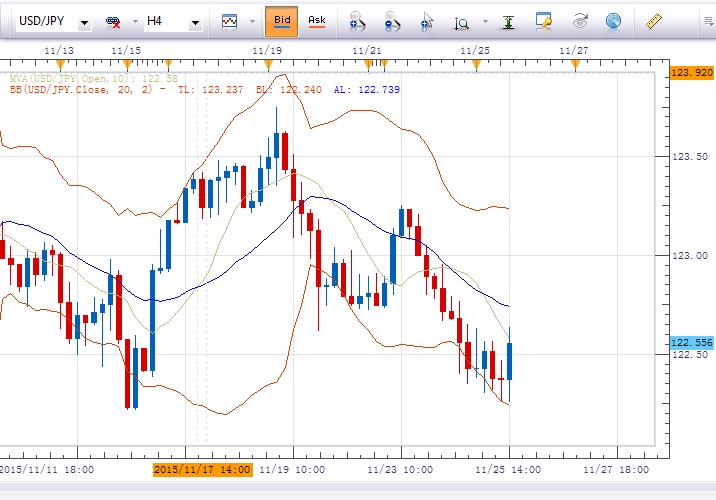The height and width of the screenshot is (500, 716).
Task: Click the MVA(USD/JPY.Open, 10) indicator label
Action: point(94,79)
